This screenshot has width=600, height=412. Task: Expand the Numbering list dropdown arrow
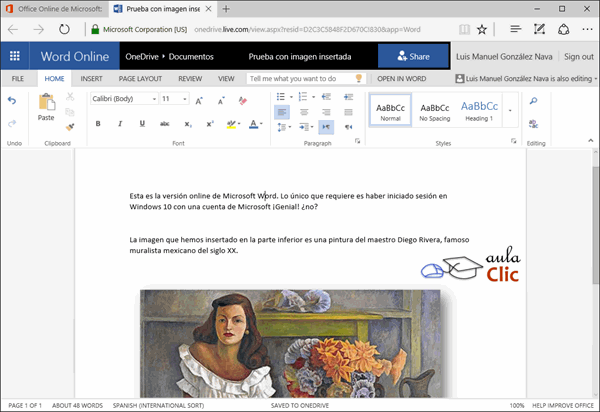coord(313,97)
